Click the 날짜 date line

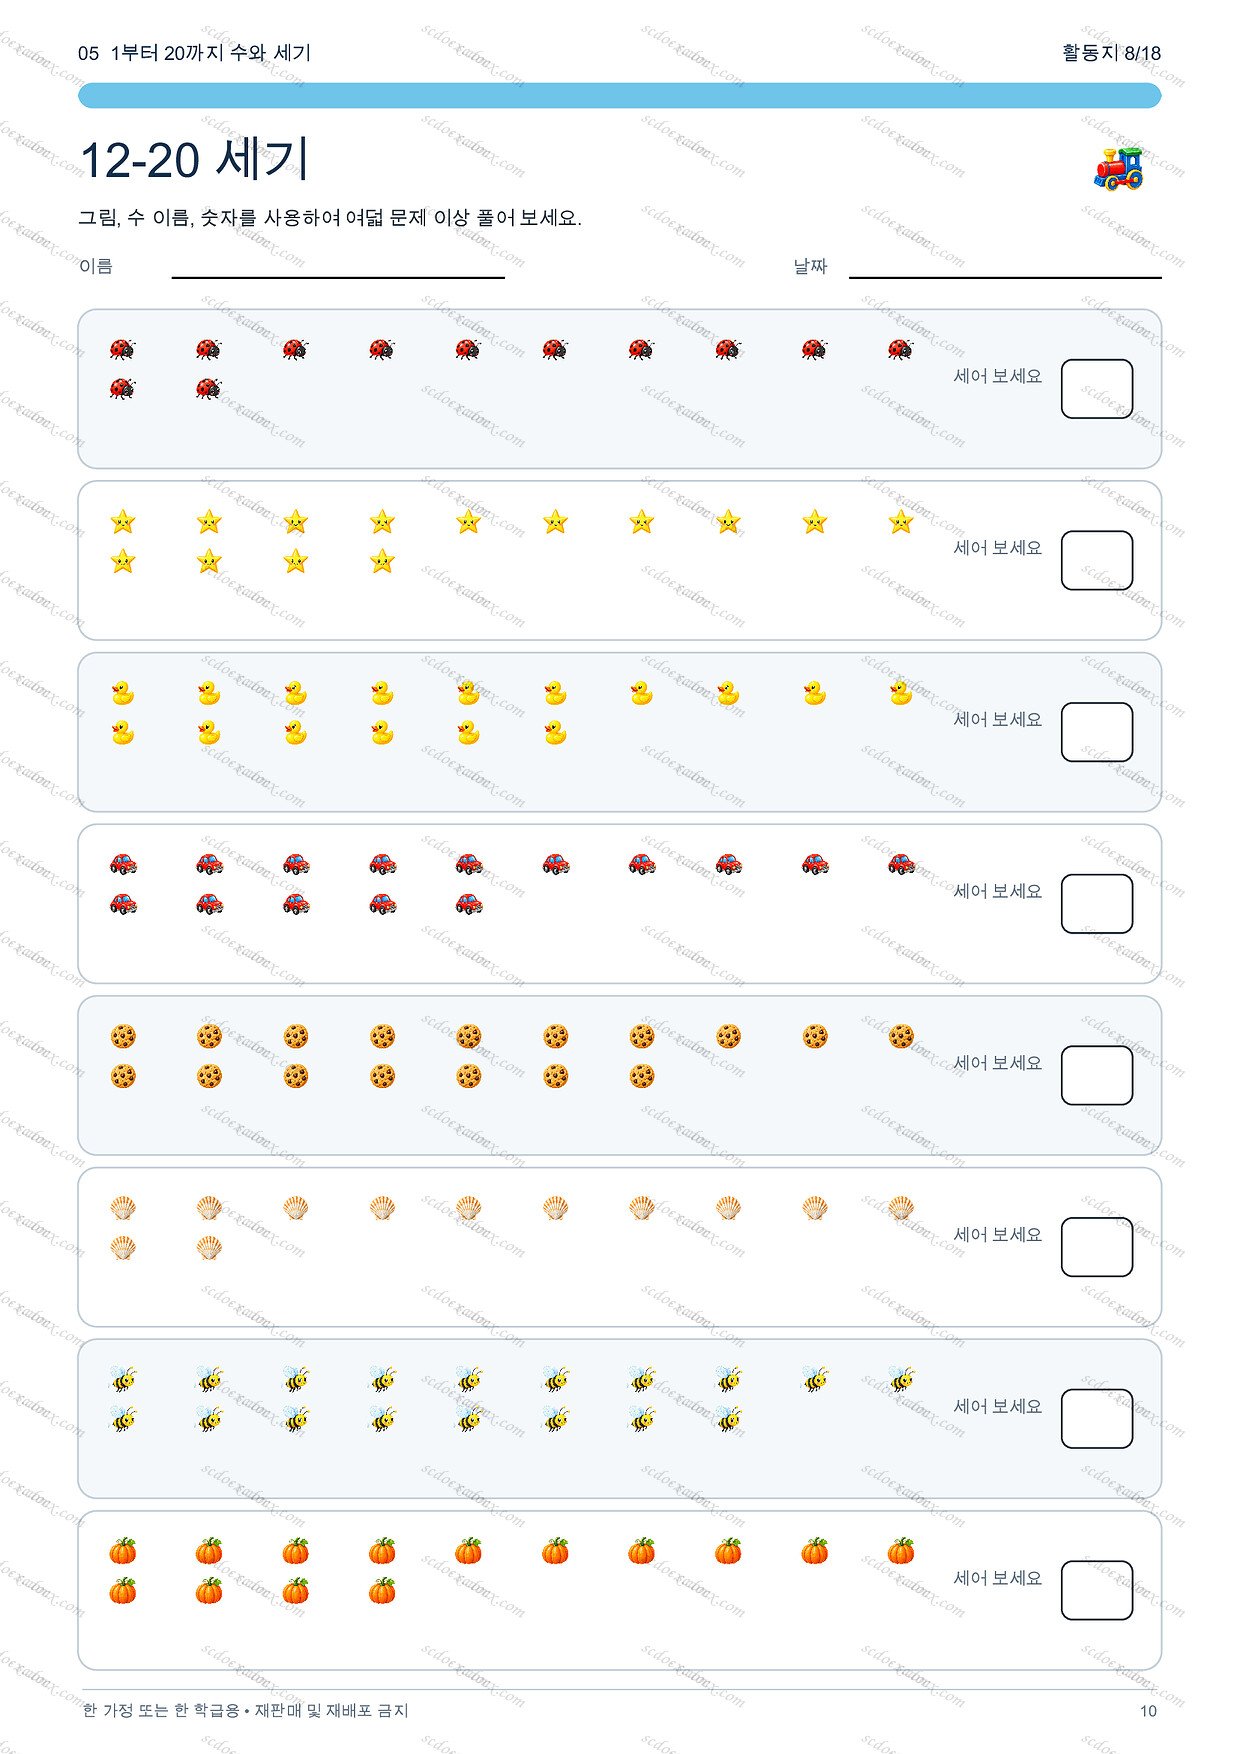(x=1005, y=276)
